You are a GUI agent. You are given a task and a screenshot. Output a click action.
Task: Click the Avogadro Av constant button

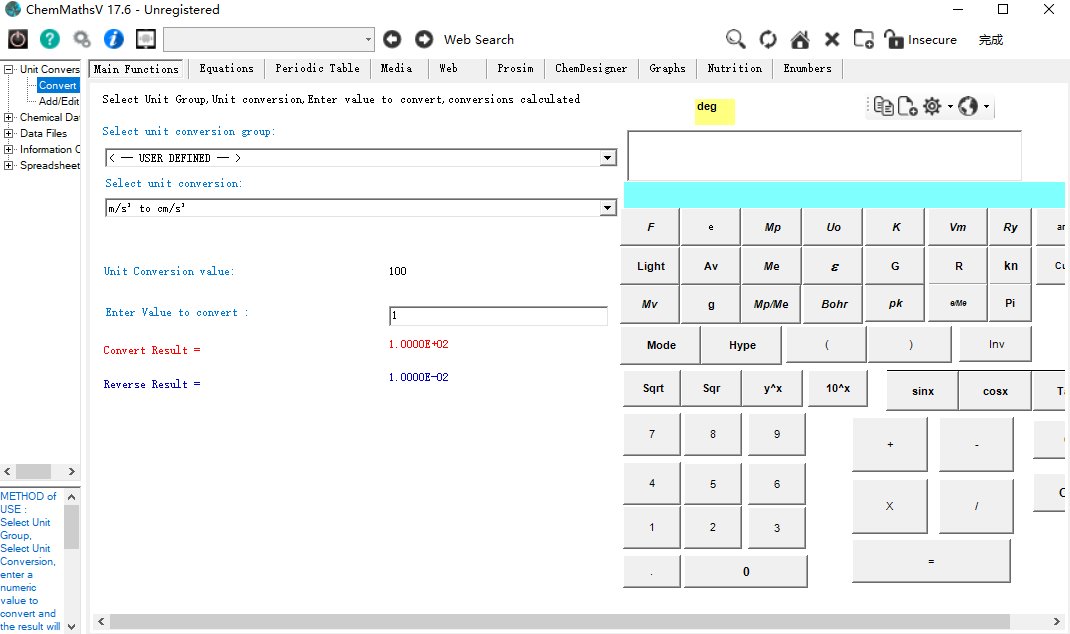click(x=710, y=266)
